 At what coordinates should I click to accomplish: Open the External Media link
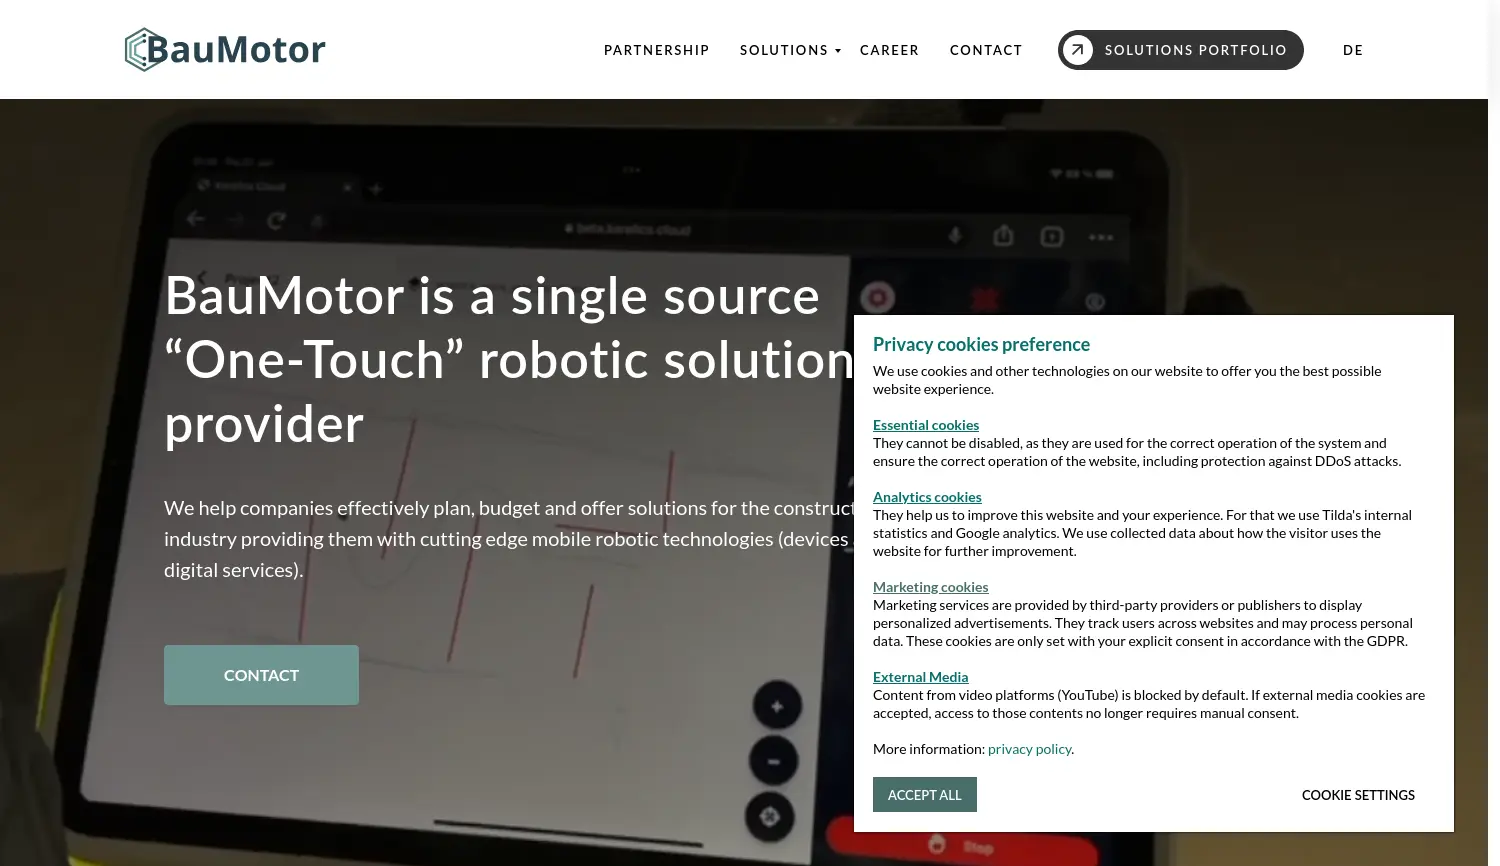[920, 677]
